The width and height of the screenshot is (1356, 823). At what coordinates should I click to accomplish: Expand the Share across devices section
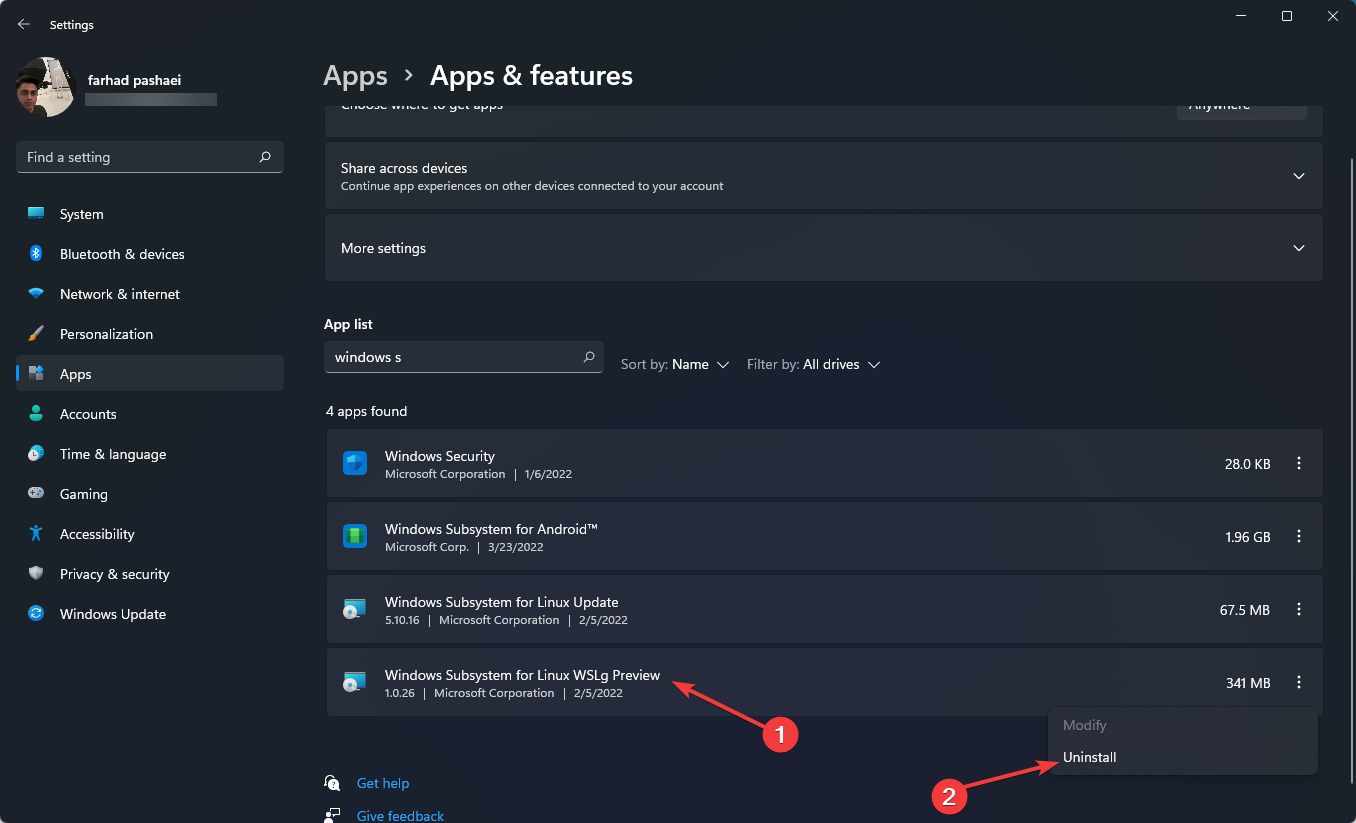click(1298, 176)
